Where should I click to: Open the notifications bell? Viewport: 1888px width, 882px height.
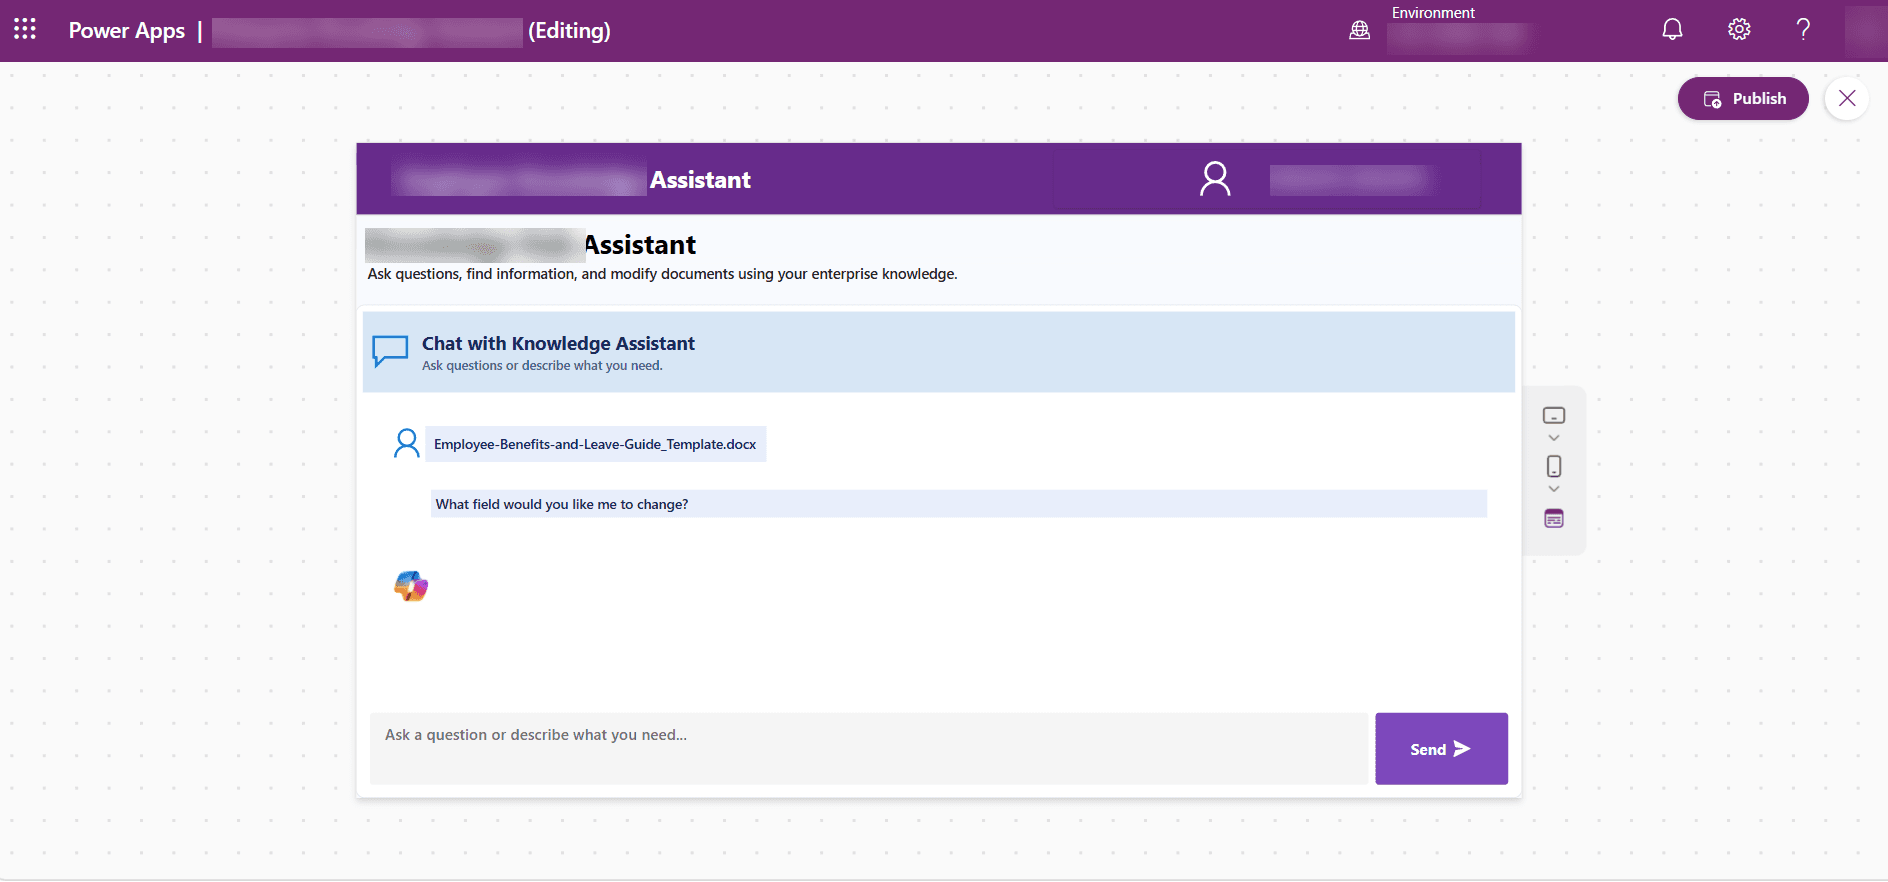(1672, 29)
